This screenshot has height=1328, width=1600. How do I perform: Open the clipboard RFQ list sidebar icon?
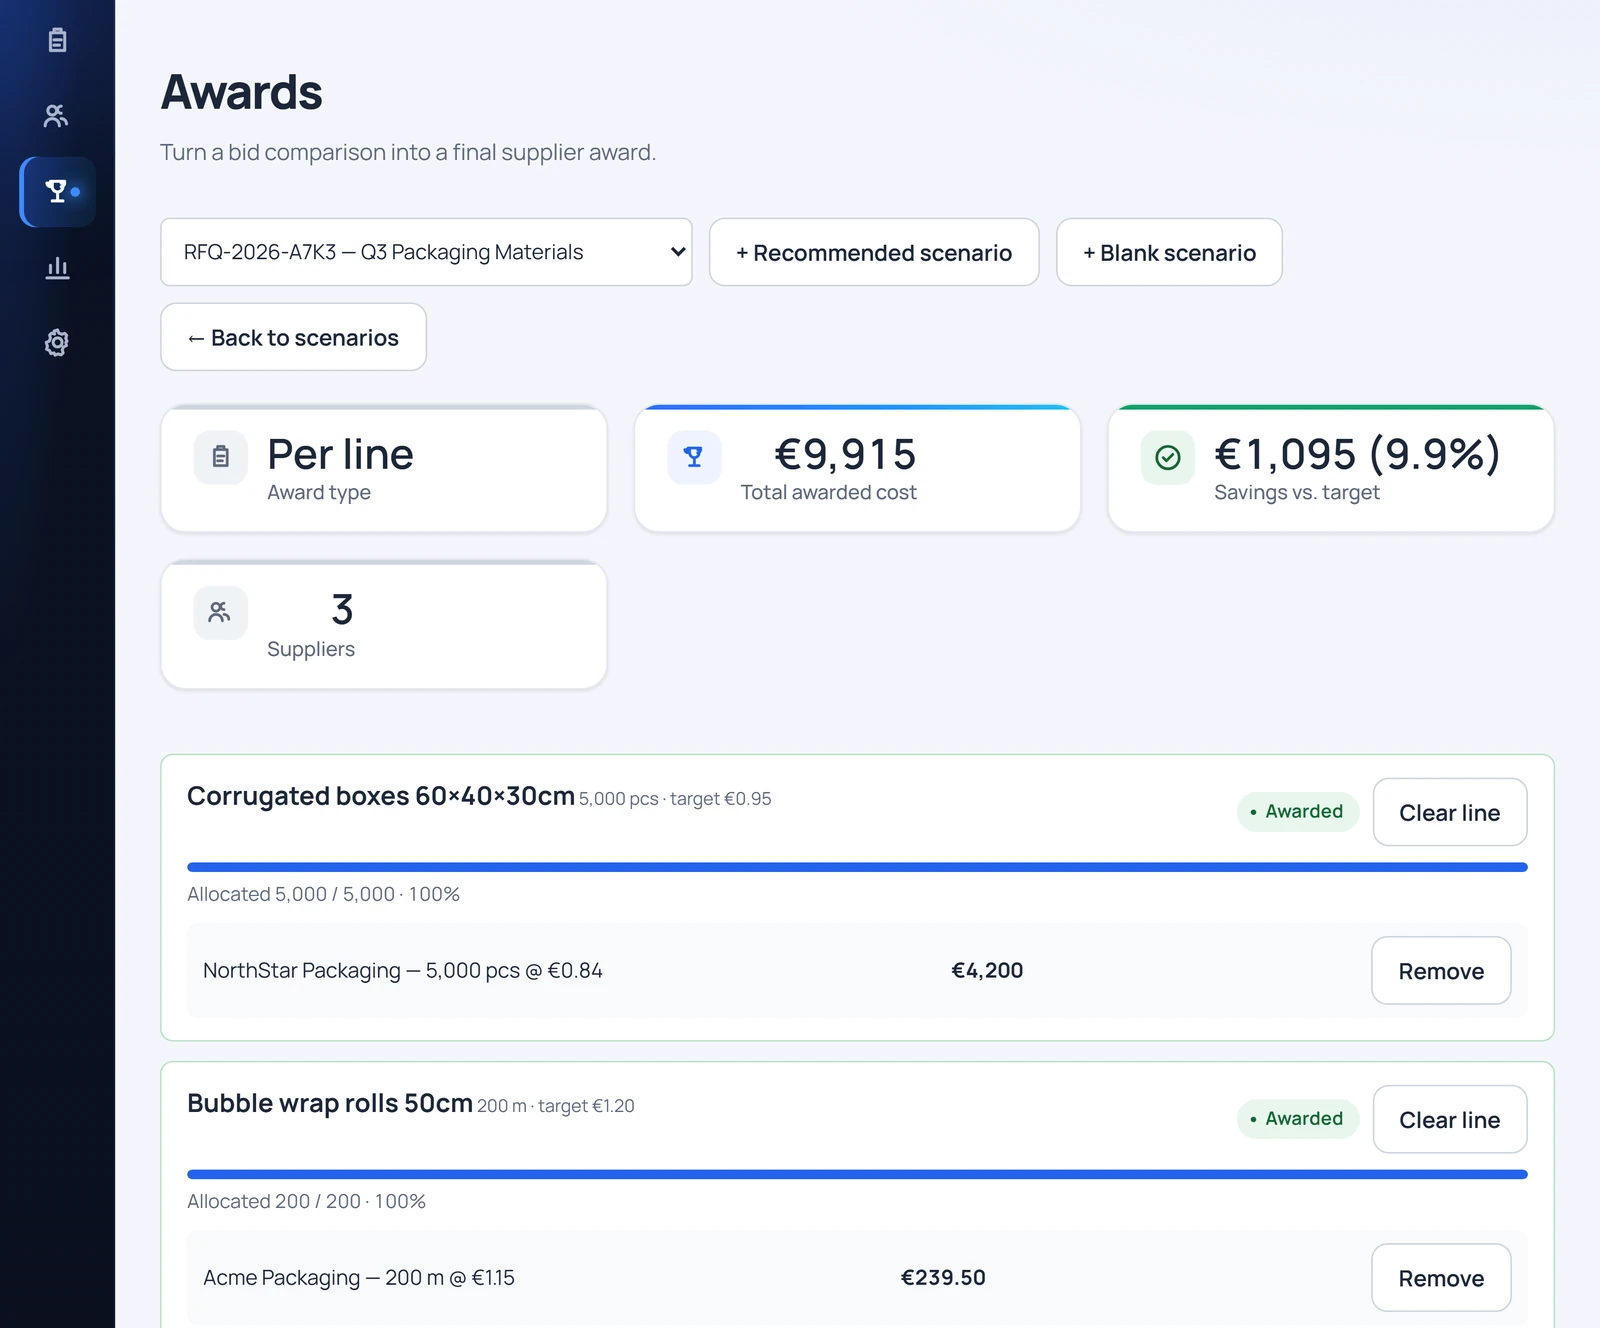[57, 40]
